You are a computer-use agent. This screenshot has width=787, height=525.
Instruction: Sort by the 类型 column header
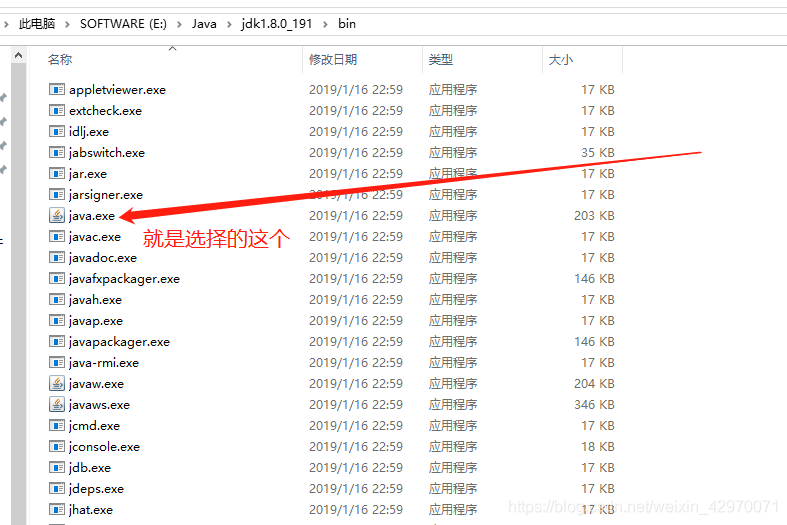pyautogui.click(x=441, y=60)
